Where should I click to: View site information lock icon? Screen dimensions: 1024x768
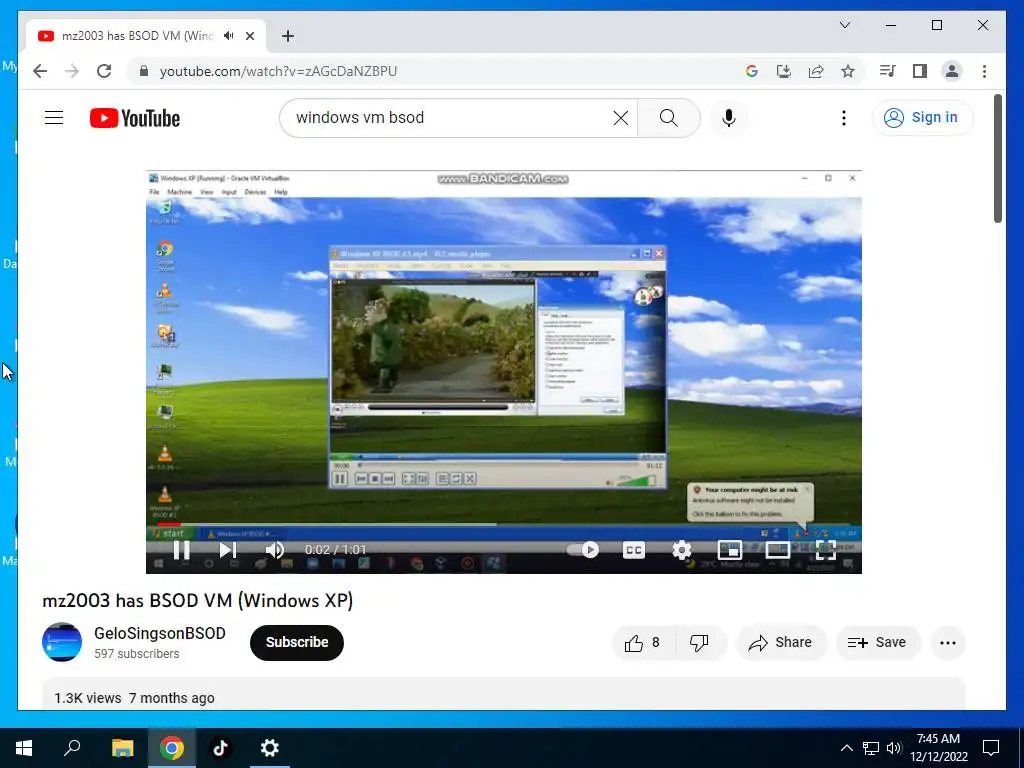coord(144,71)
